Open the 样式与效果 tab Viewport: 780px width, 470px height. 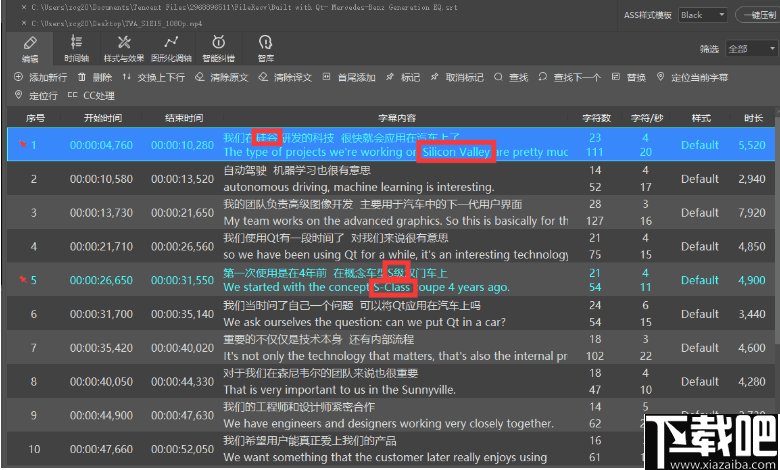point(123,49)
